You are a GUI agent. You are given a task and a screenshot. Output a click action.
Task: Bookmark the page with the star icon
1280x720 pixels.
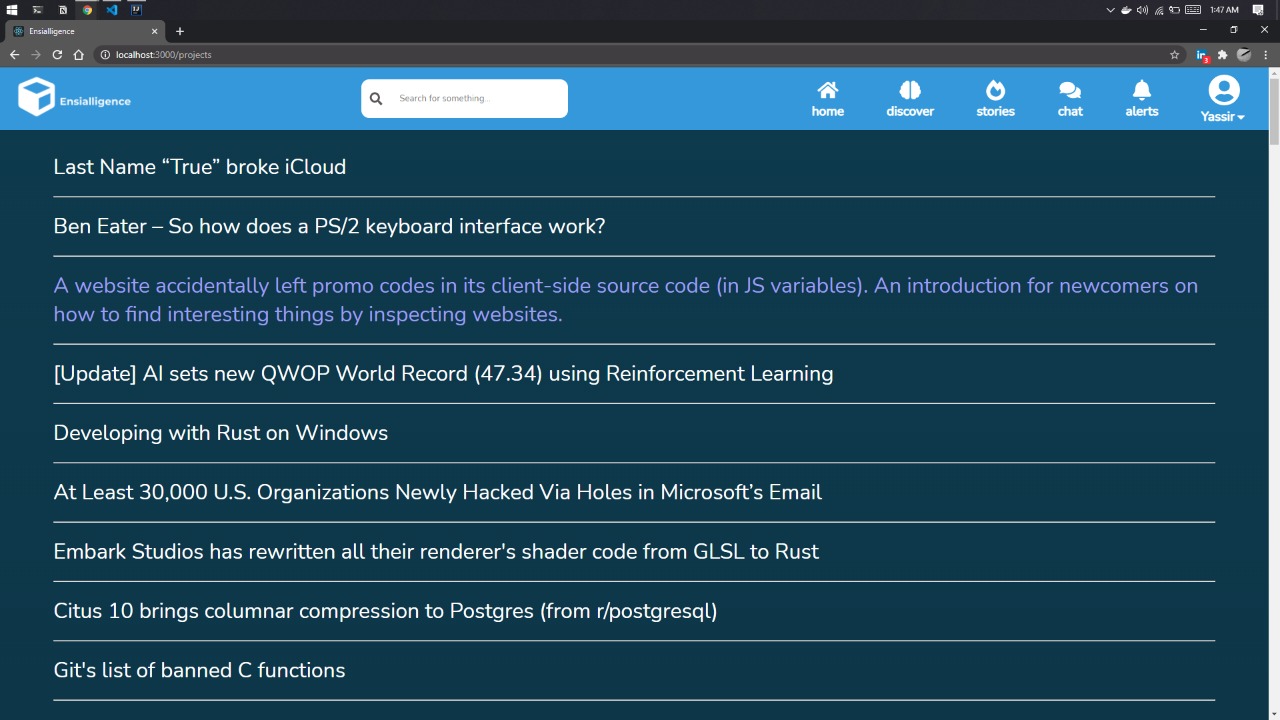tap(1175, 55)
